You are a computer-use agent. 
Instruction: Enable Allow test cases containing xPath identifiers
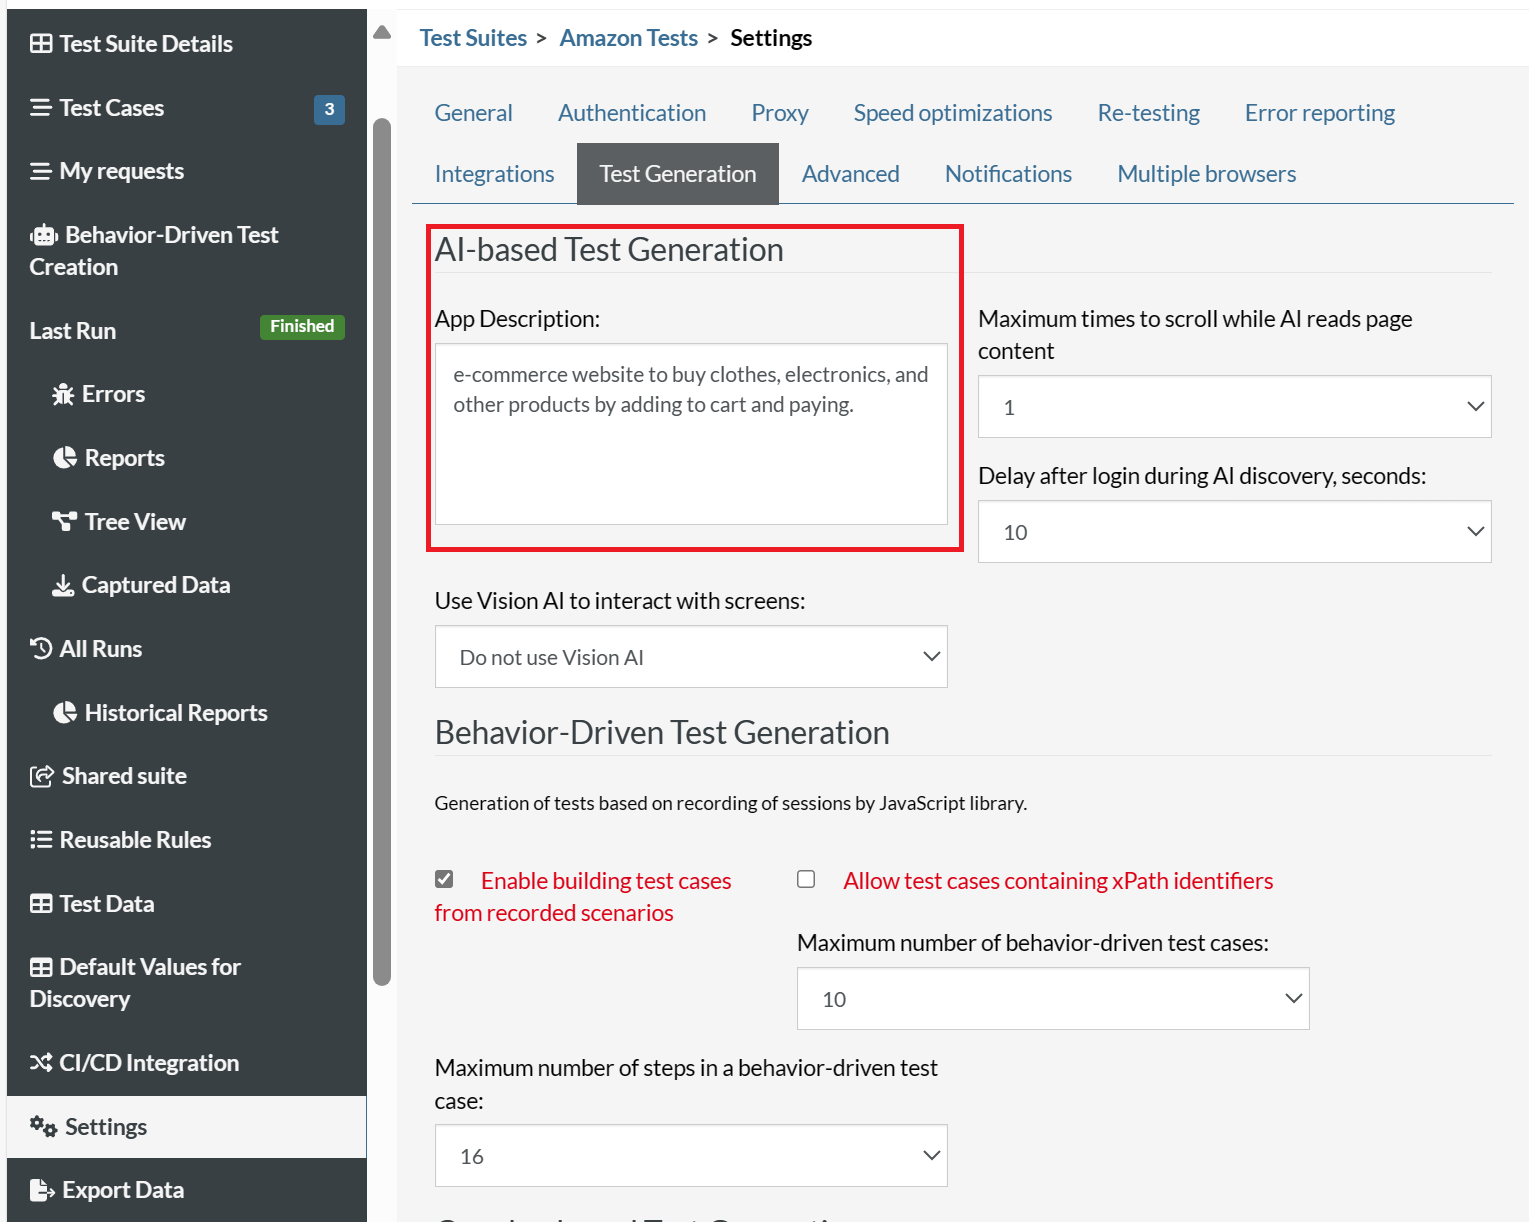[x=806, y=879]
